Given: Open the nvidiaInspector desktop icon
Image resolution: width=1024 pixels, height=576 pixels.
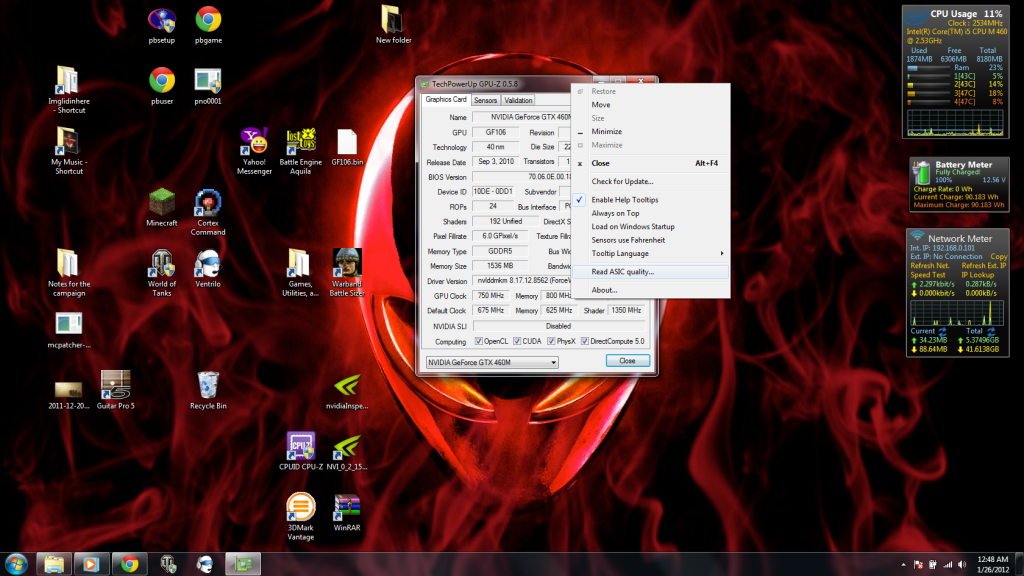Looking at the screenshot, I should tap(347, 391).
